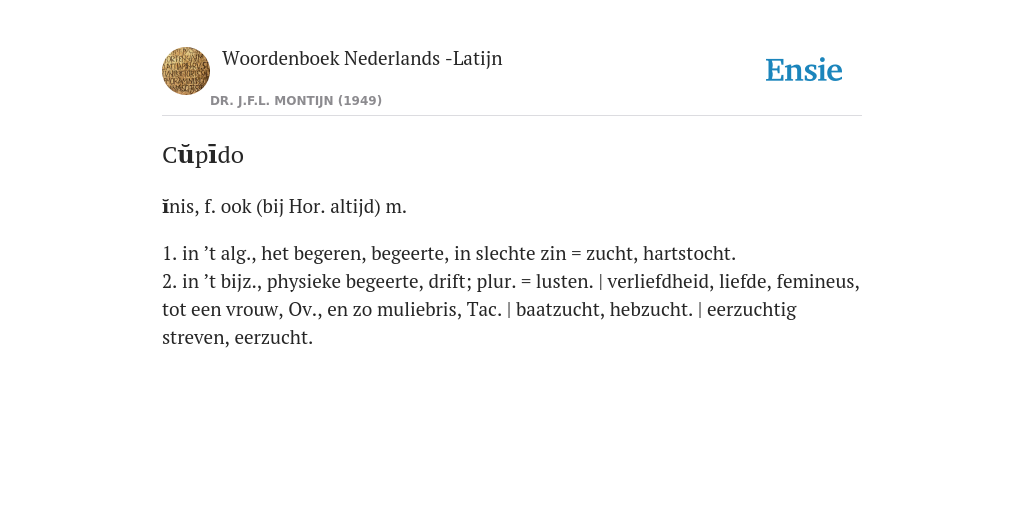Click the word hebzucht in the definition
This screenshot has height=512, width=1024.
click(x=648, y=310)
